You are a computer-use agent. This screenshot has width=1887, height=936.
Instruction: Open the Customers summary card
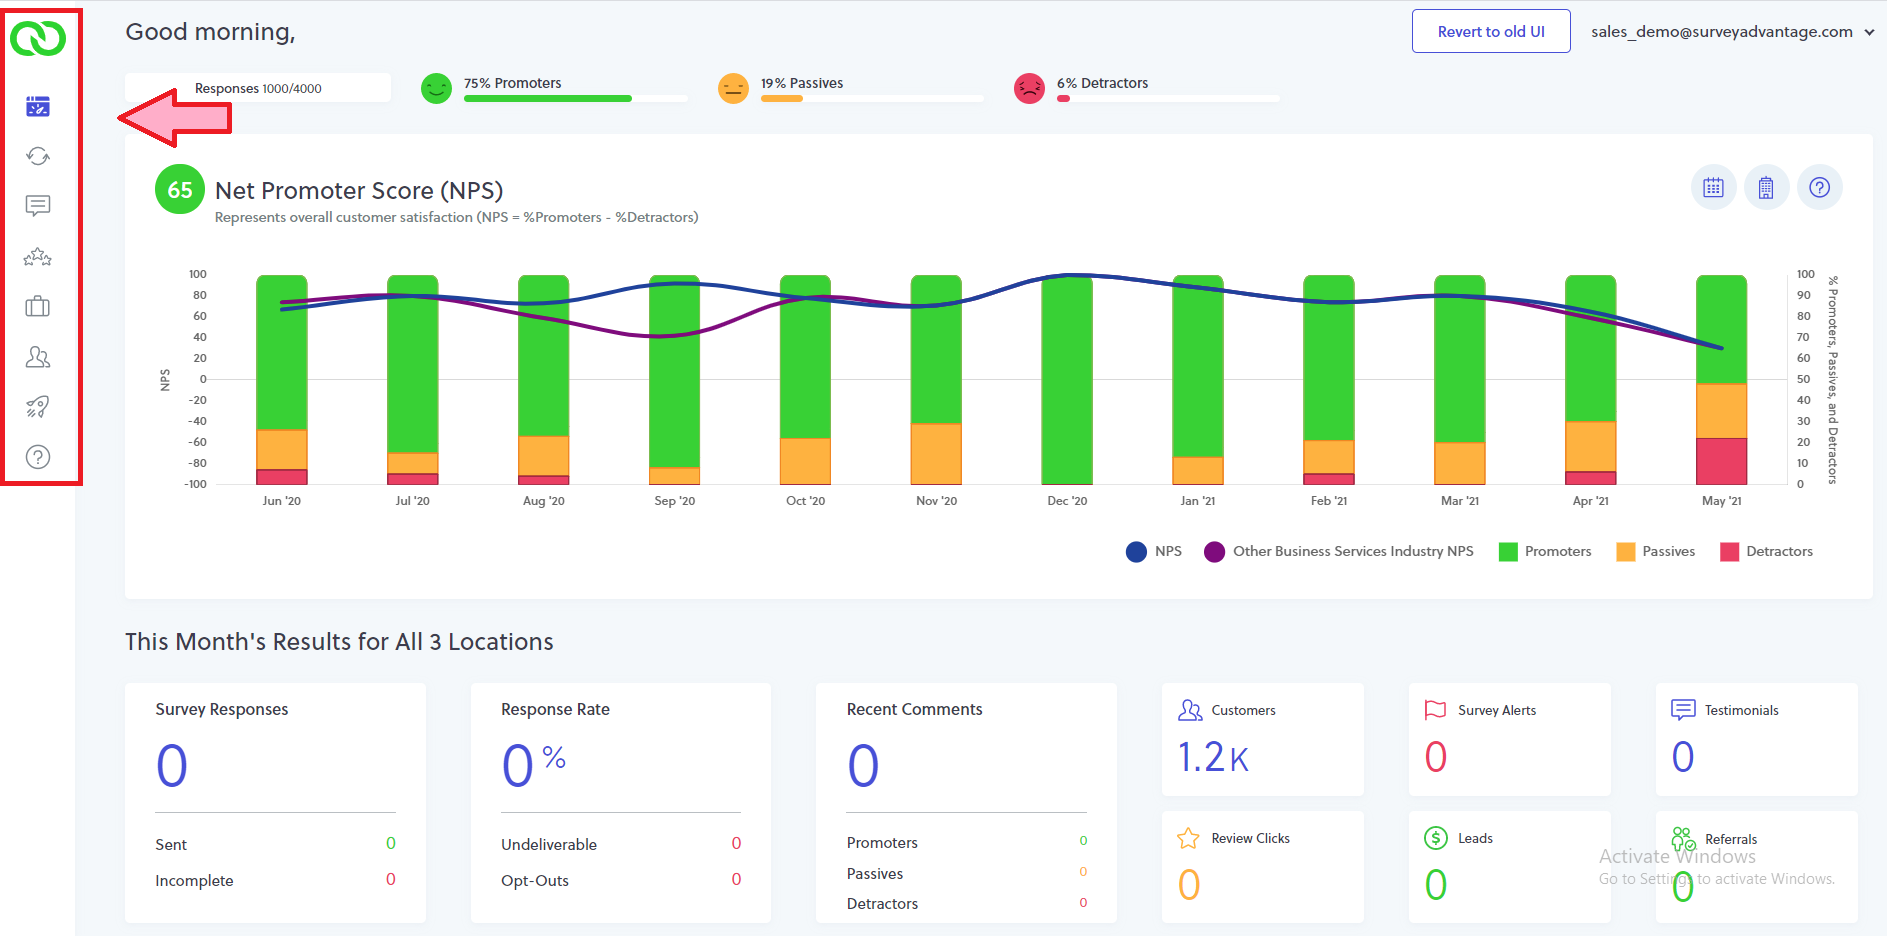tap(1263, 740)
